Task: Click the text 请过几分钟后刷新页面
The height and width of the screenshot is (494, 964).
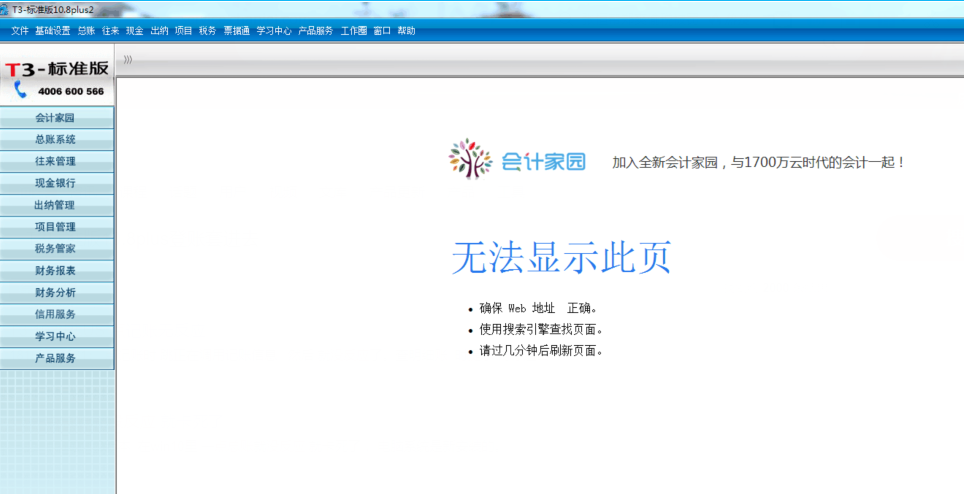Action: pos(541,351)
